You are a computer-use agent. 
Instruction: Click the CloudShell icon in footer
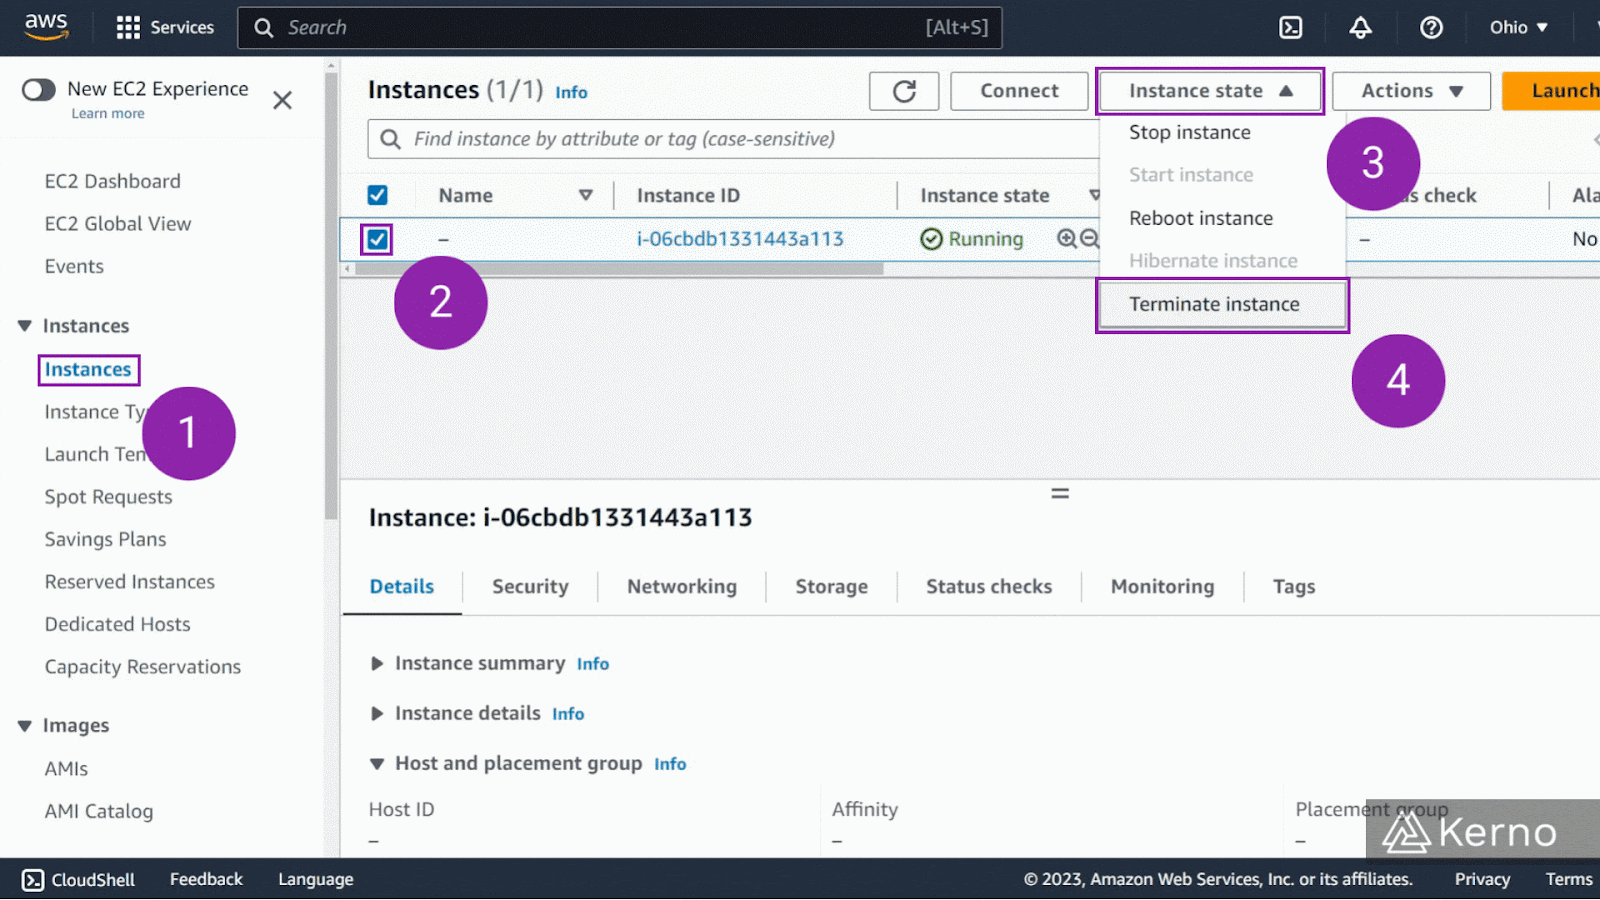click(x=33, y=880)
